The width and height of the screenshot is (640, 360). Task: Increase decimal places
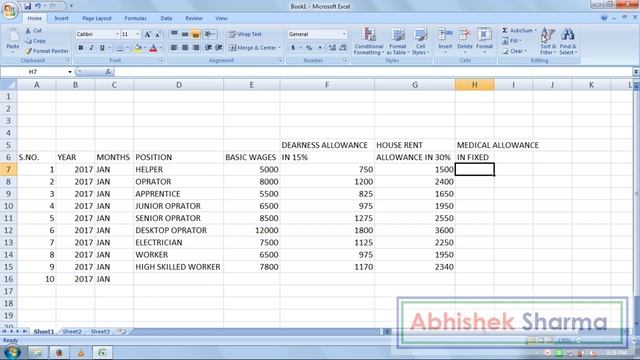click(332, 48)
